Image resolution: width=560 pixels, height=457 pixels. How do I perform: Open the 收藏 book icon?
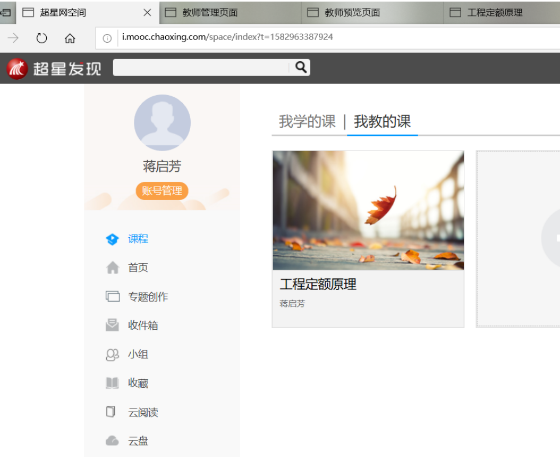112,383
